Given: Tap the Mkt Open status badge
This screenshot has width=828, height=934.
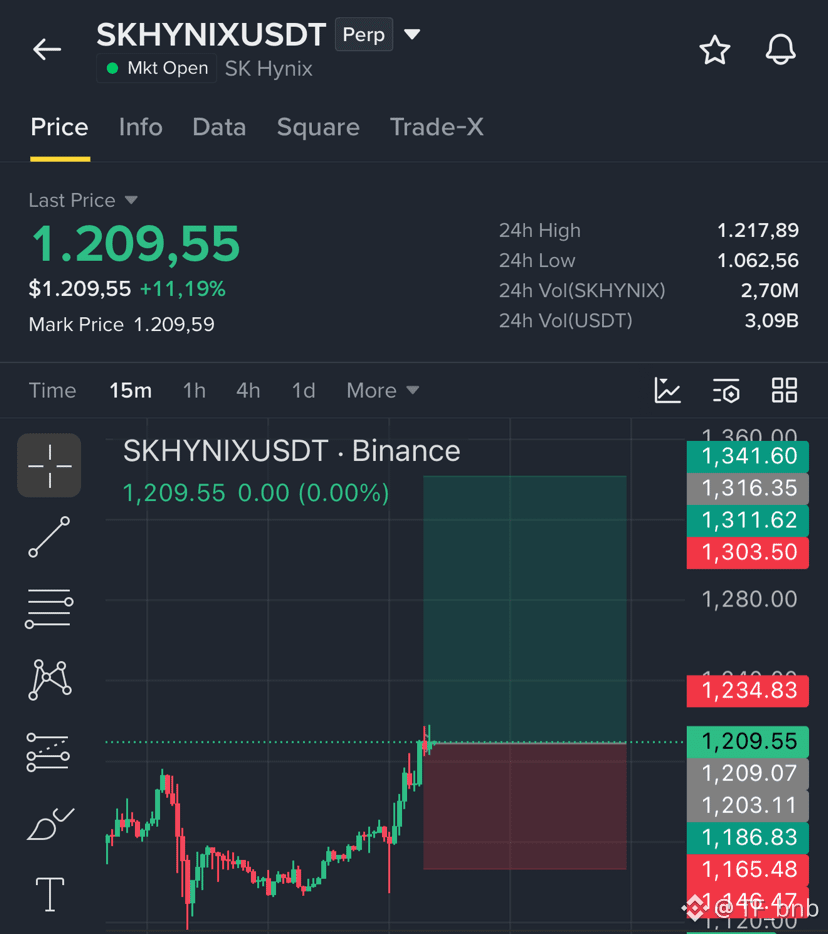Looking at the screenshot, I should coord(157,68).
